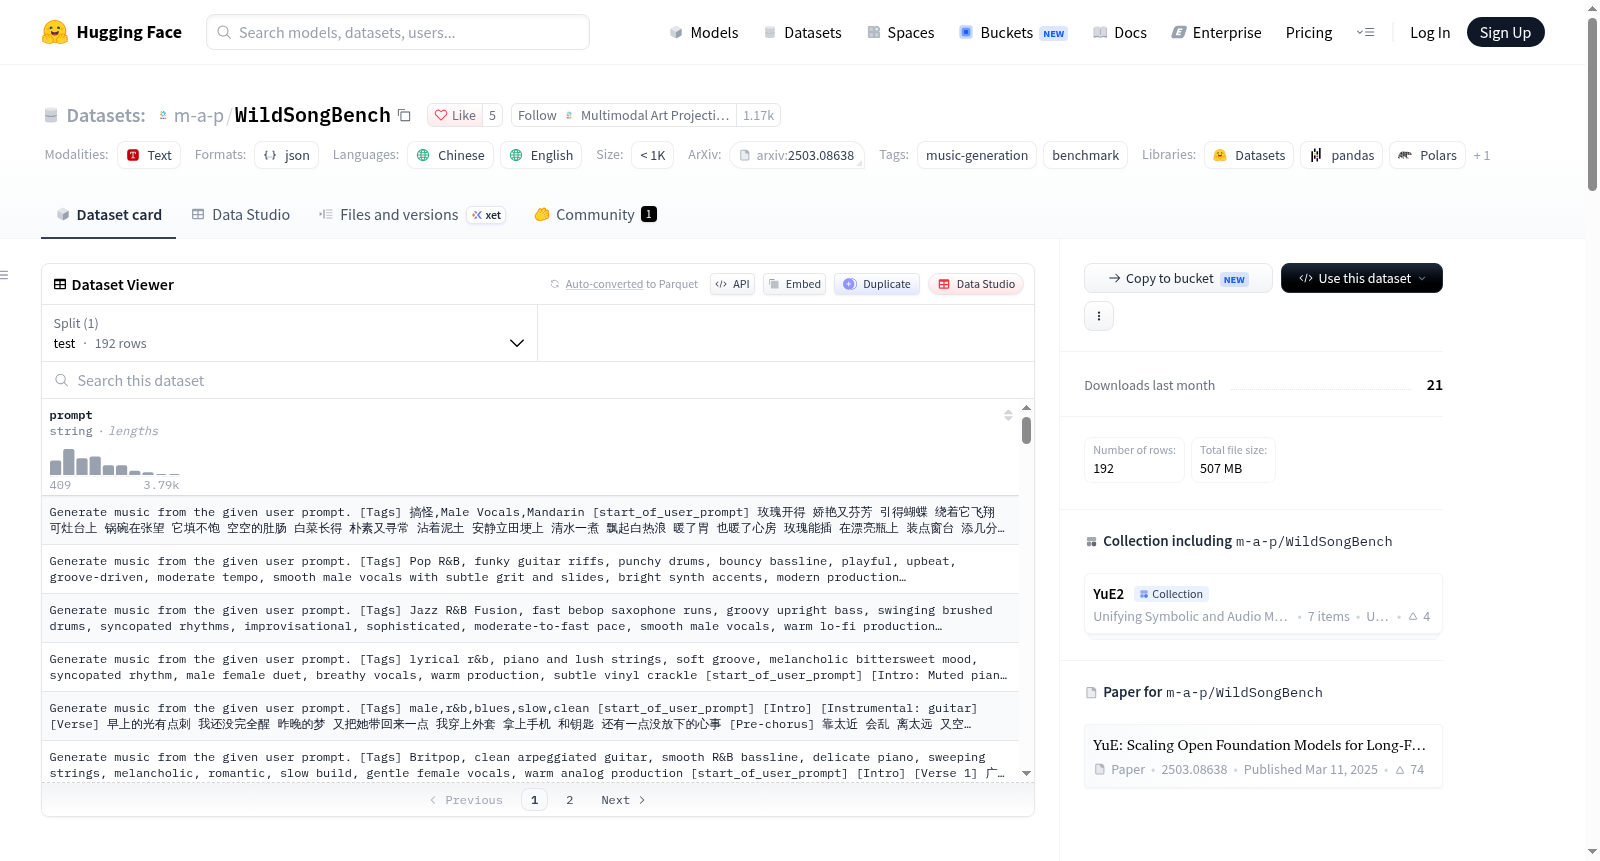Go to Spaces
This screenshot has width=1600, height=861.
[901, 32]
